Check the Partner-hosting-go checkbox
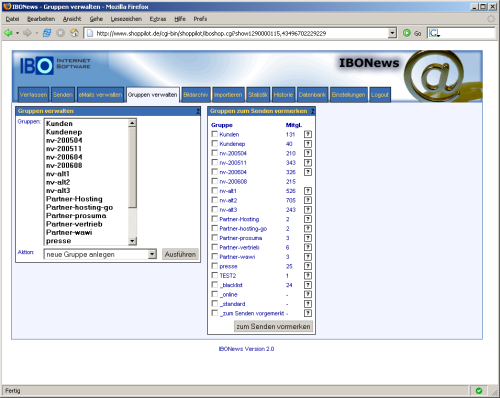The height and width of the screenshot is (398, 500). (215, 228)
